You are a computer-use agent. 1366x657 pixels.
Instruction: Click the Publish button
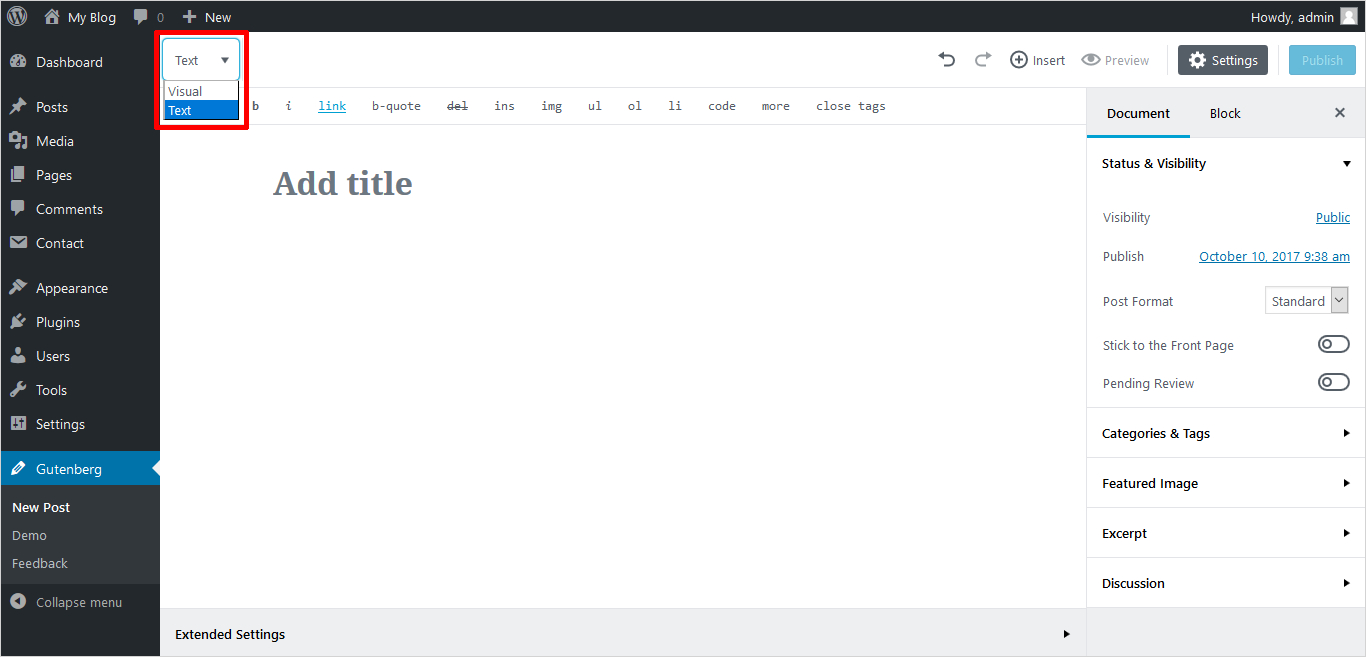pos(1322,60)
